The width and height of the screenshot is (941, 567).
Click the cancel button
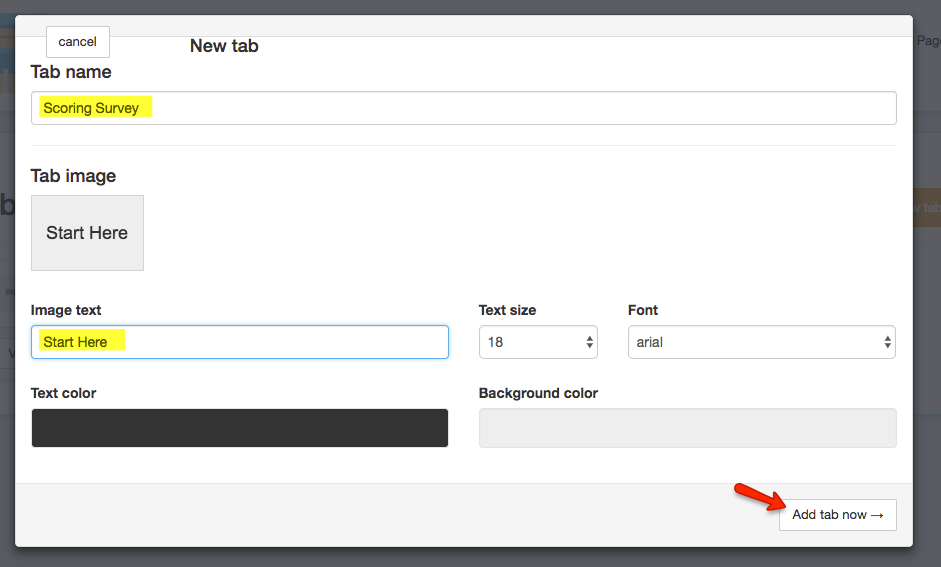[x=77, y=42]
